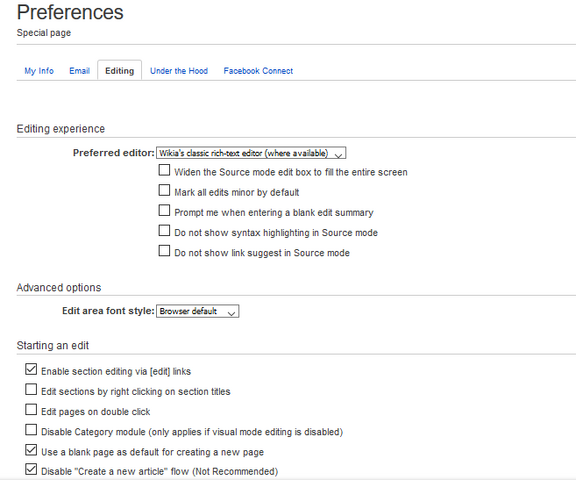Click the Editing experience section heading
The width and height of the screenshot is (576, 480).
pyautogui.click(x=61, y=129)
